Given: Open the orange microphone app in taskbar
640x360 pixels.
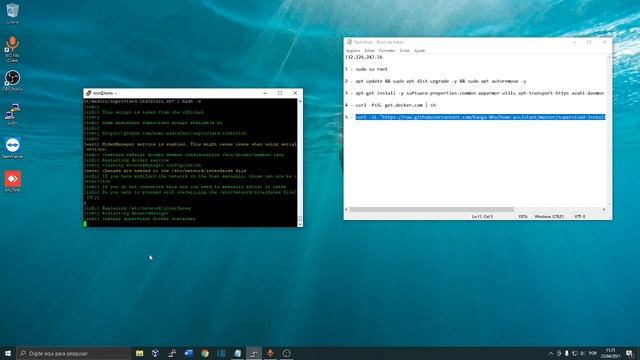Looking at the screenshot, I should coord(270,353).
